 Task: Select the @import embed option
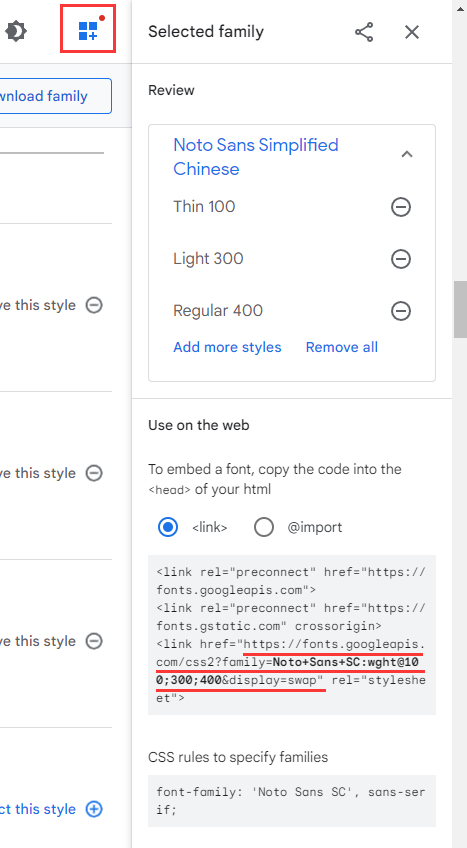click(263, 527)
